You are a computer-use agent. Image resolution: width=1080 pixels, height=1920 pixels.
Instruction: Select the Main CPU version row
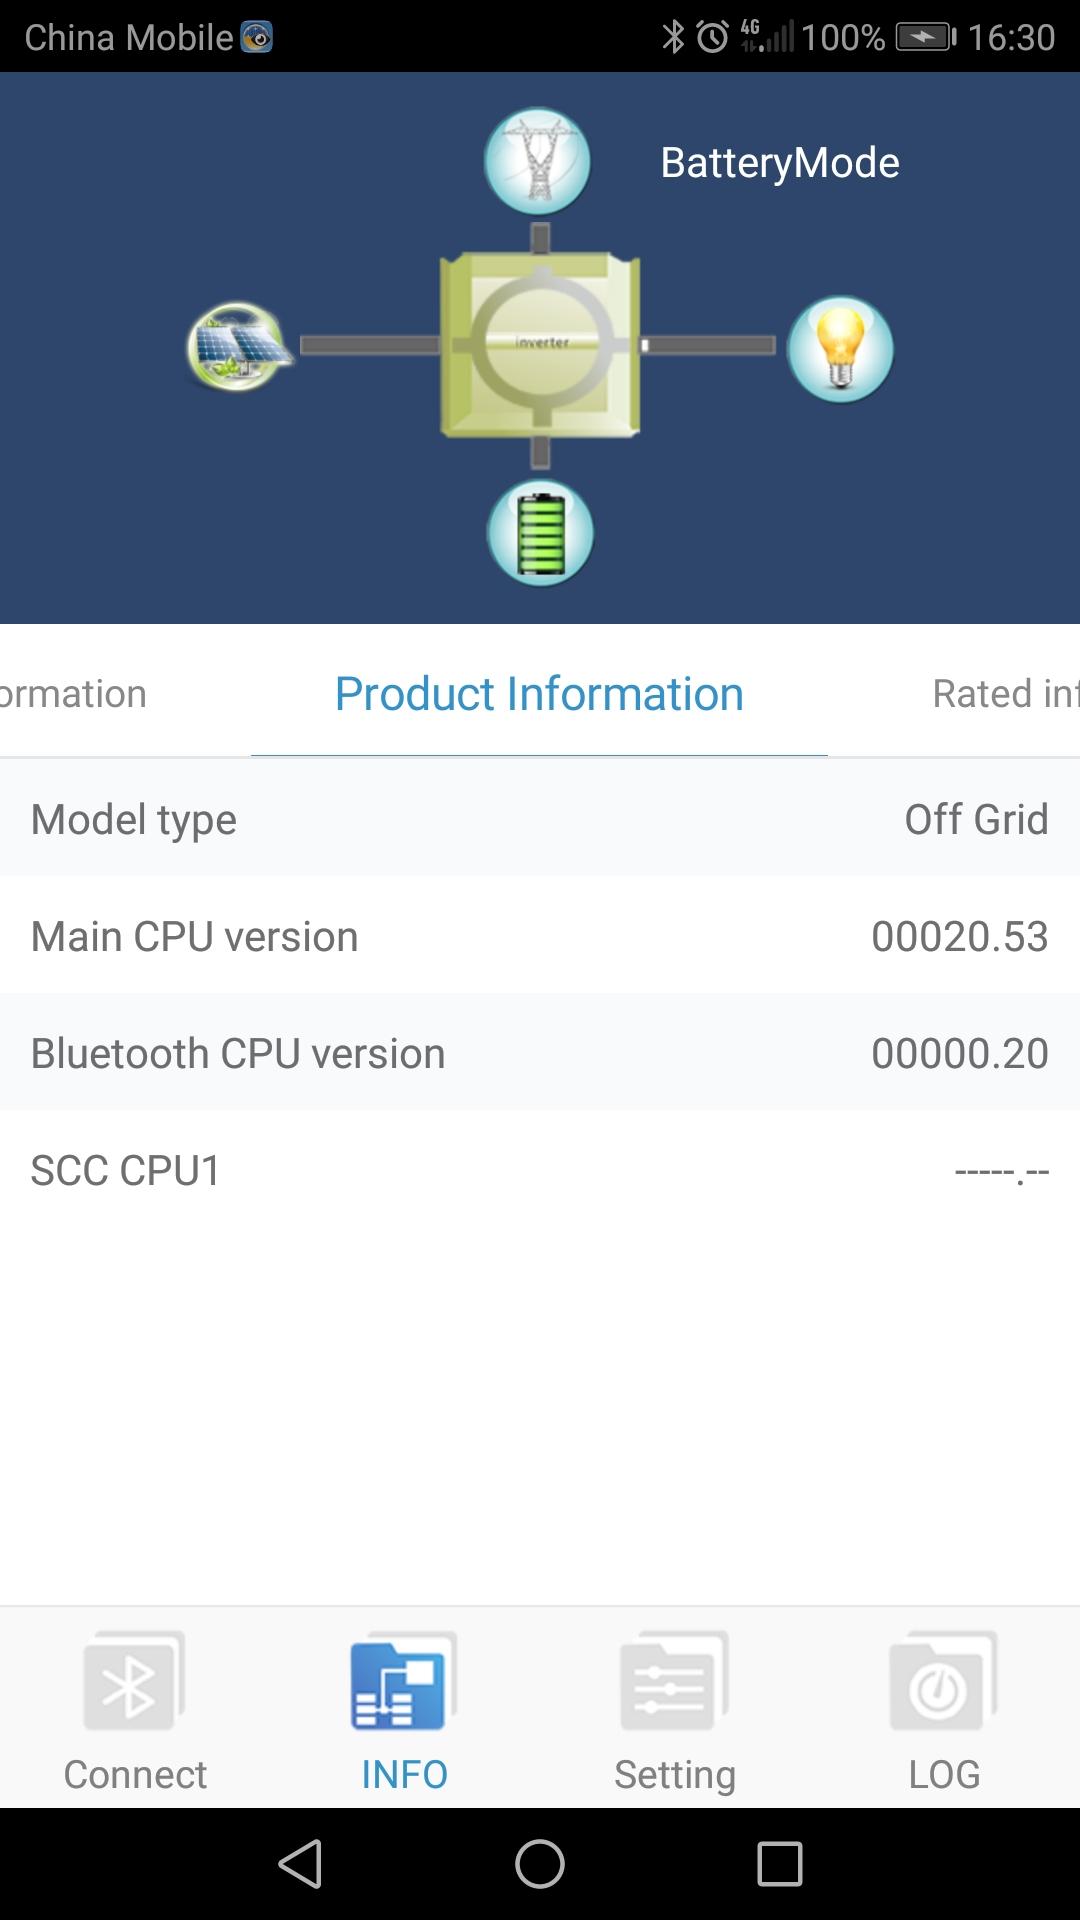click(x=540, y=936)
